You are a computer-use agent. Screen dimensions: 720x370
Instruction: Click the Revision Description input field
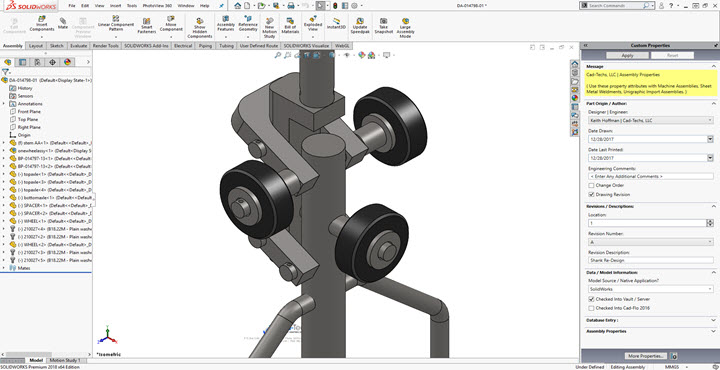[650, 260]
